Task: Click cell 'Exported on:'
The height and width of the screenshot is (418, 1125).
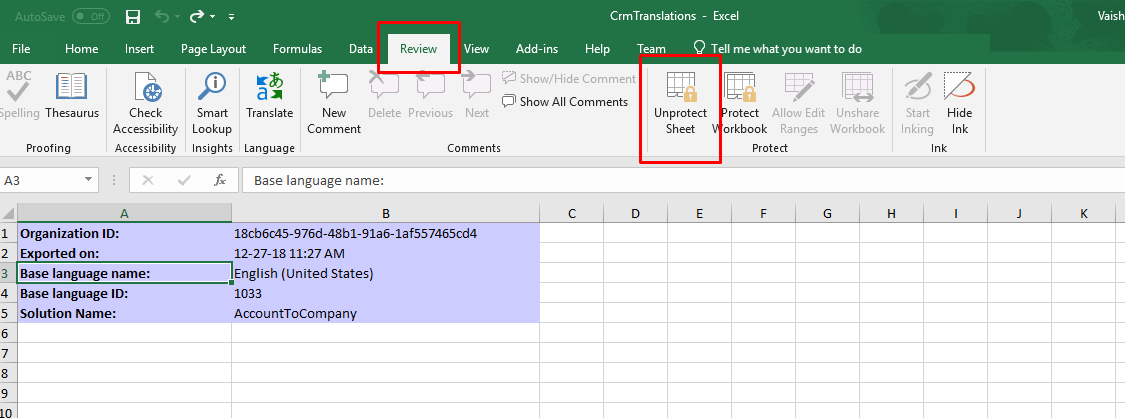Action: click(x=124, y=253)
